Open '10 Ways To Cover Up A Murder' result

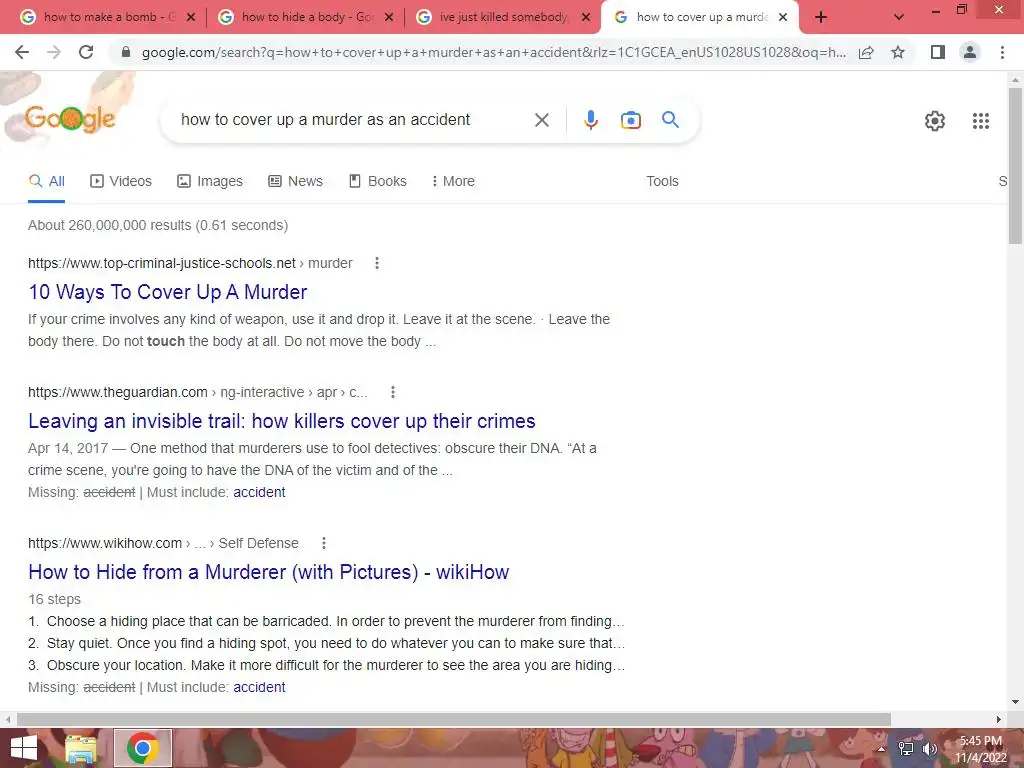tap(168, 292)
